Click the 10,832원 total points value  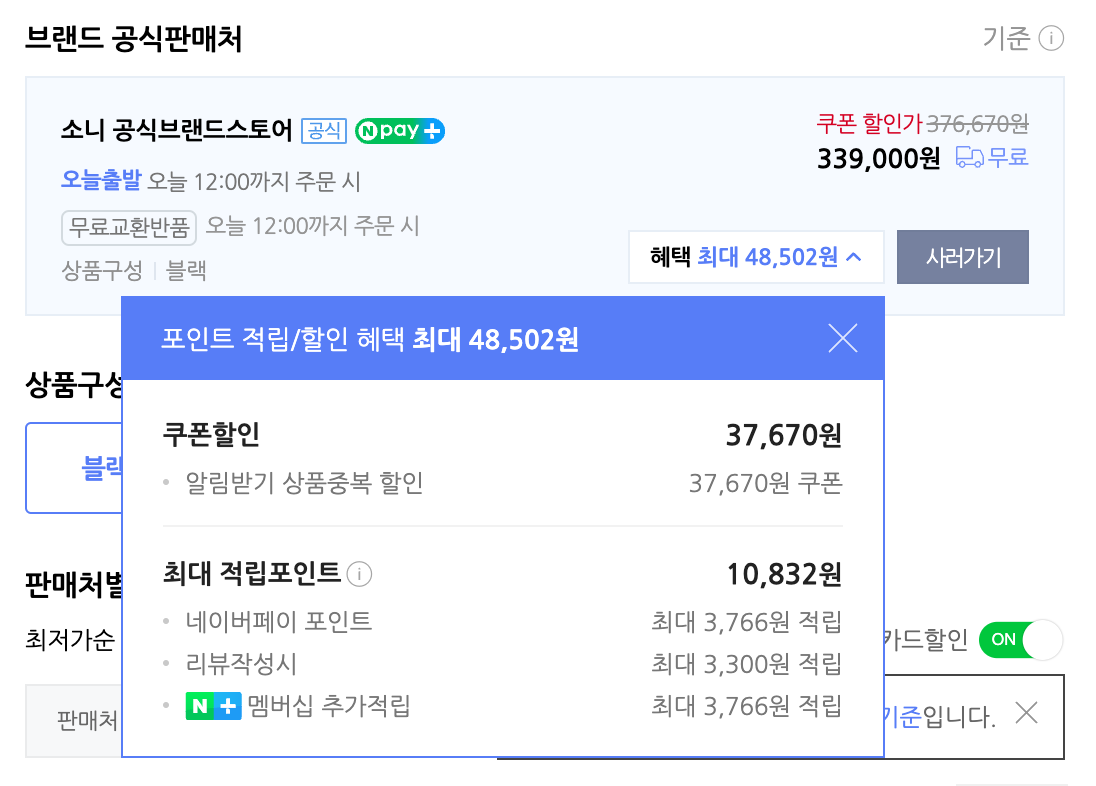pos(784,574)
